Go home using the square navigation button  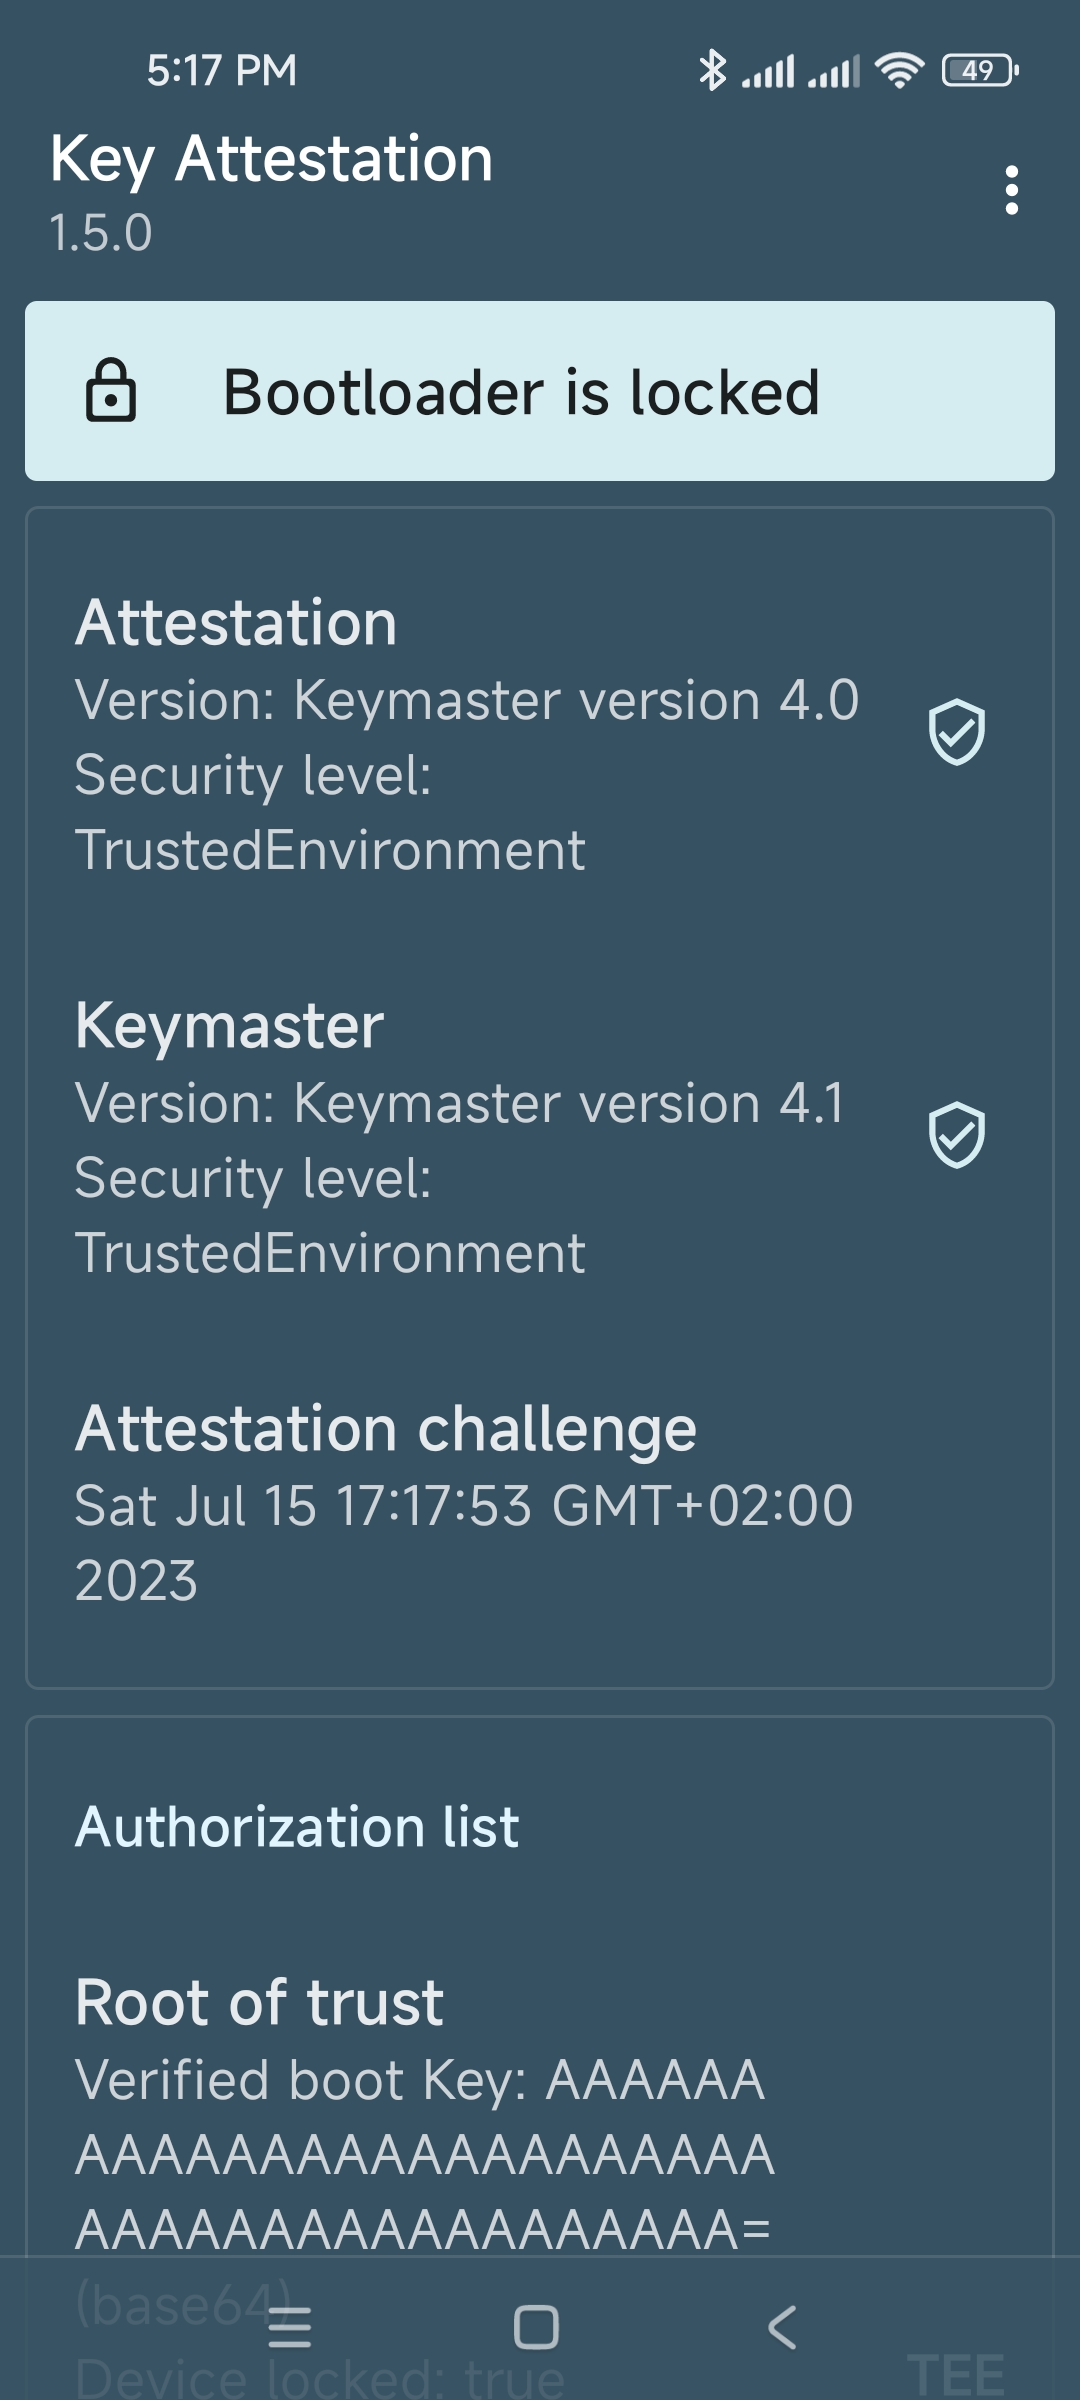(536, 2327)
